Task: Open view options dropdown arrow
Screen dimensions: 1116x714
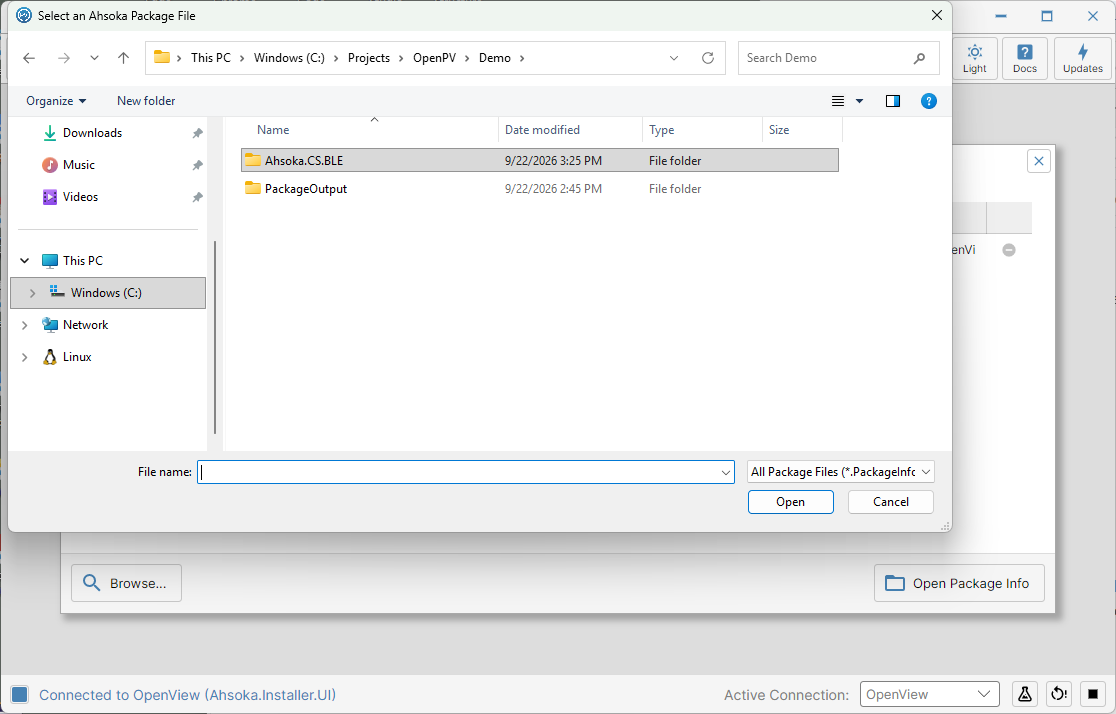Action: point(859,101)
